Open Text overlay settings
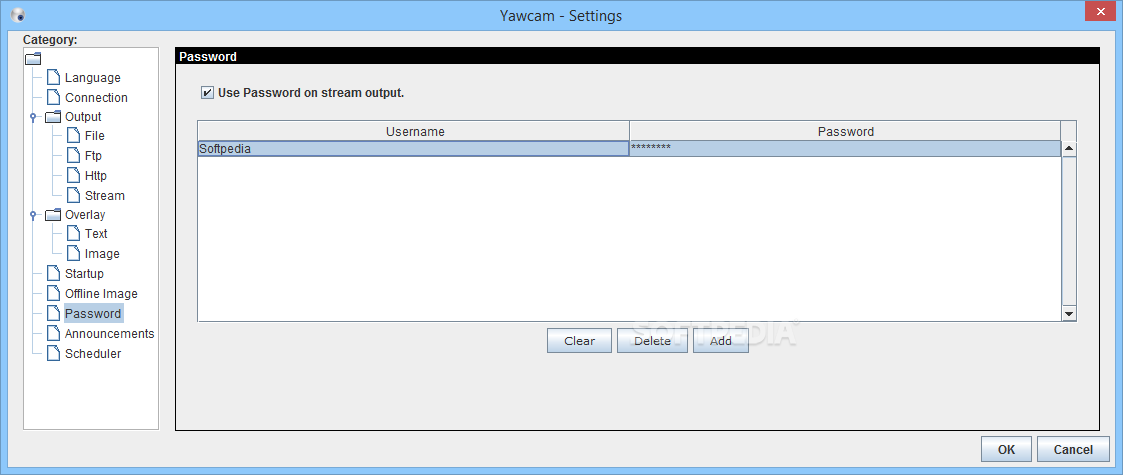Viewport: 1123px width, 475px height. point(96,234)
